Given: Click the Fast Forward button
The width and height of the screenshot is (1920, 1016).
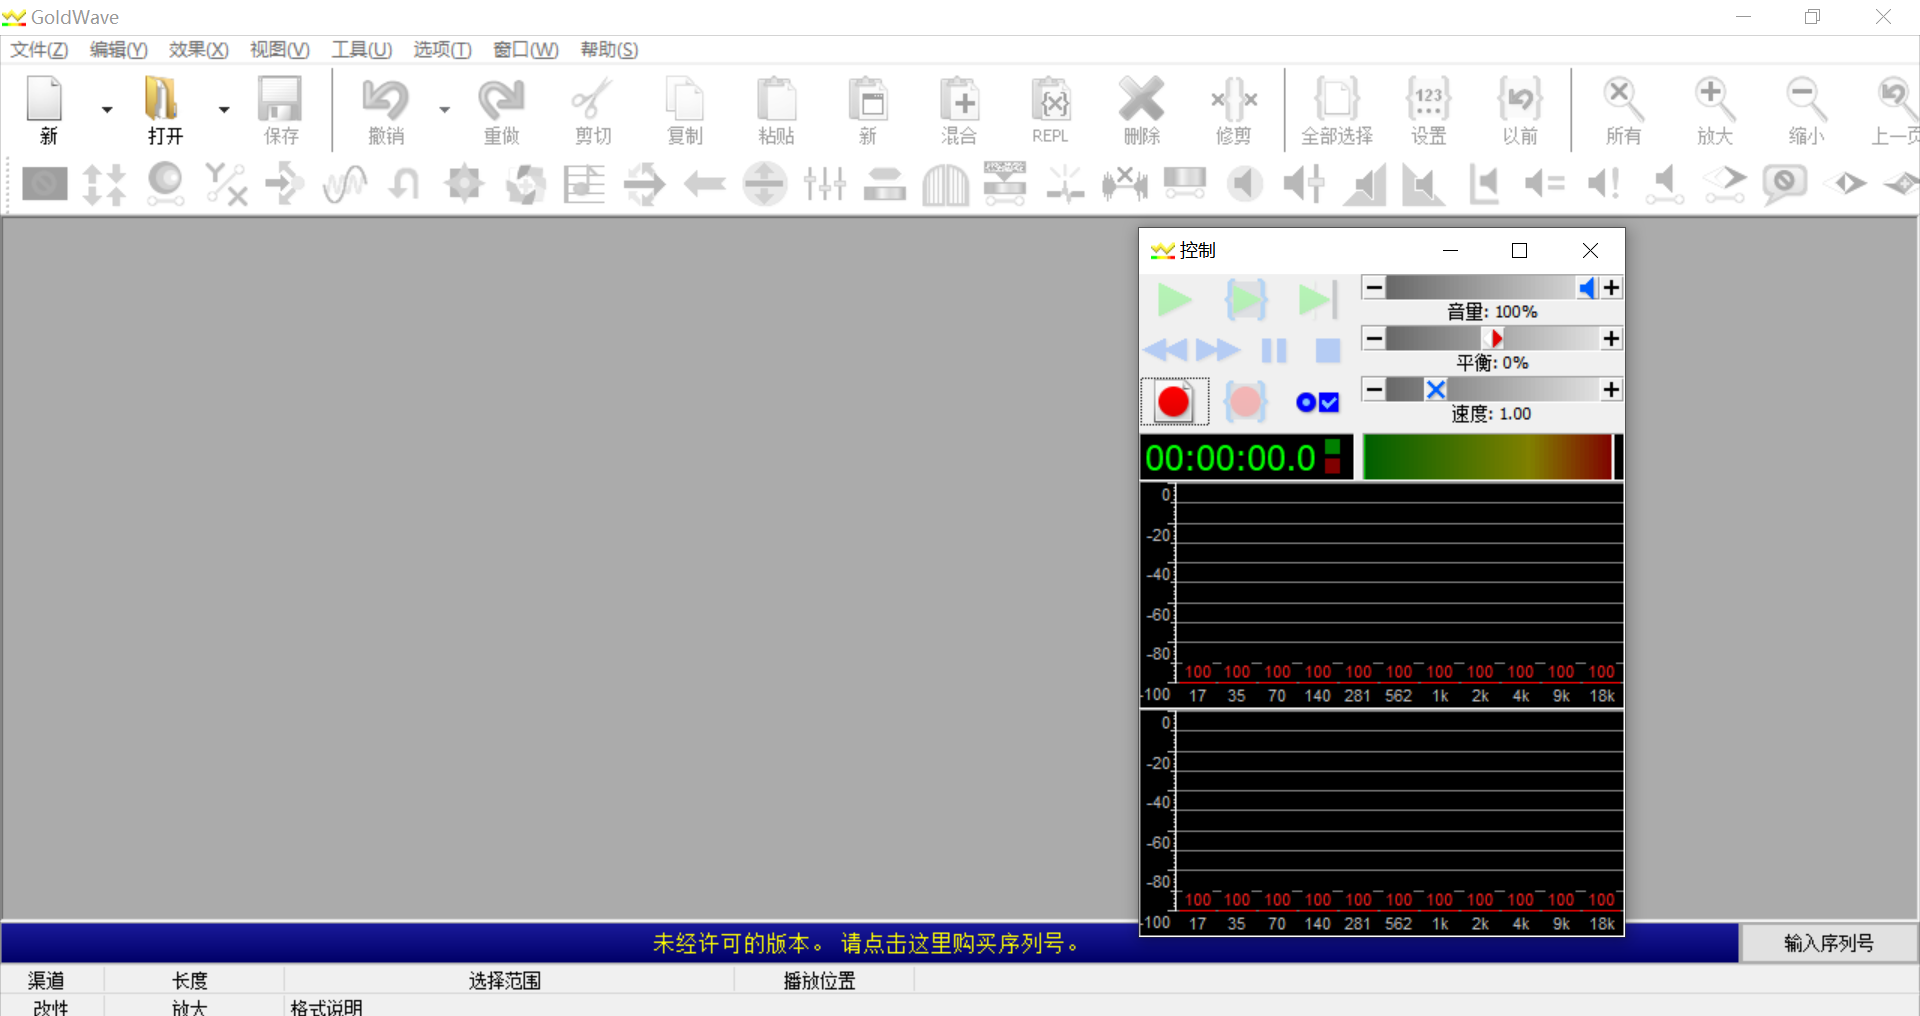Looking at the screenshot, I should (1218, 351).
